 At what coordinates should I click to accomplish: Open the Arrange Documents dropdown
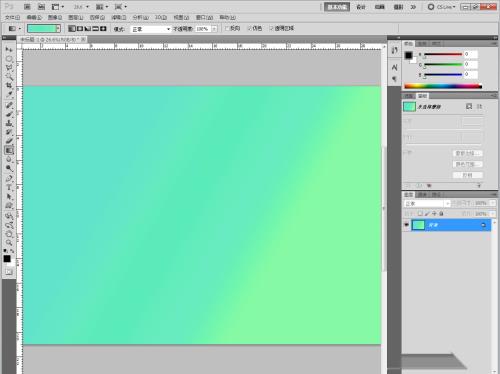coord(102,7)
